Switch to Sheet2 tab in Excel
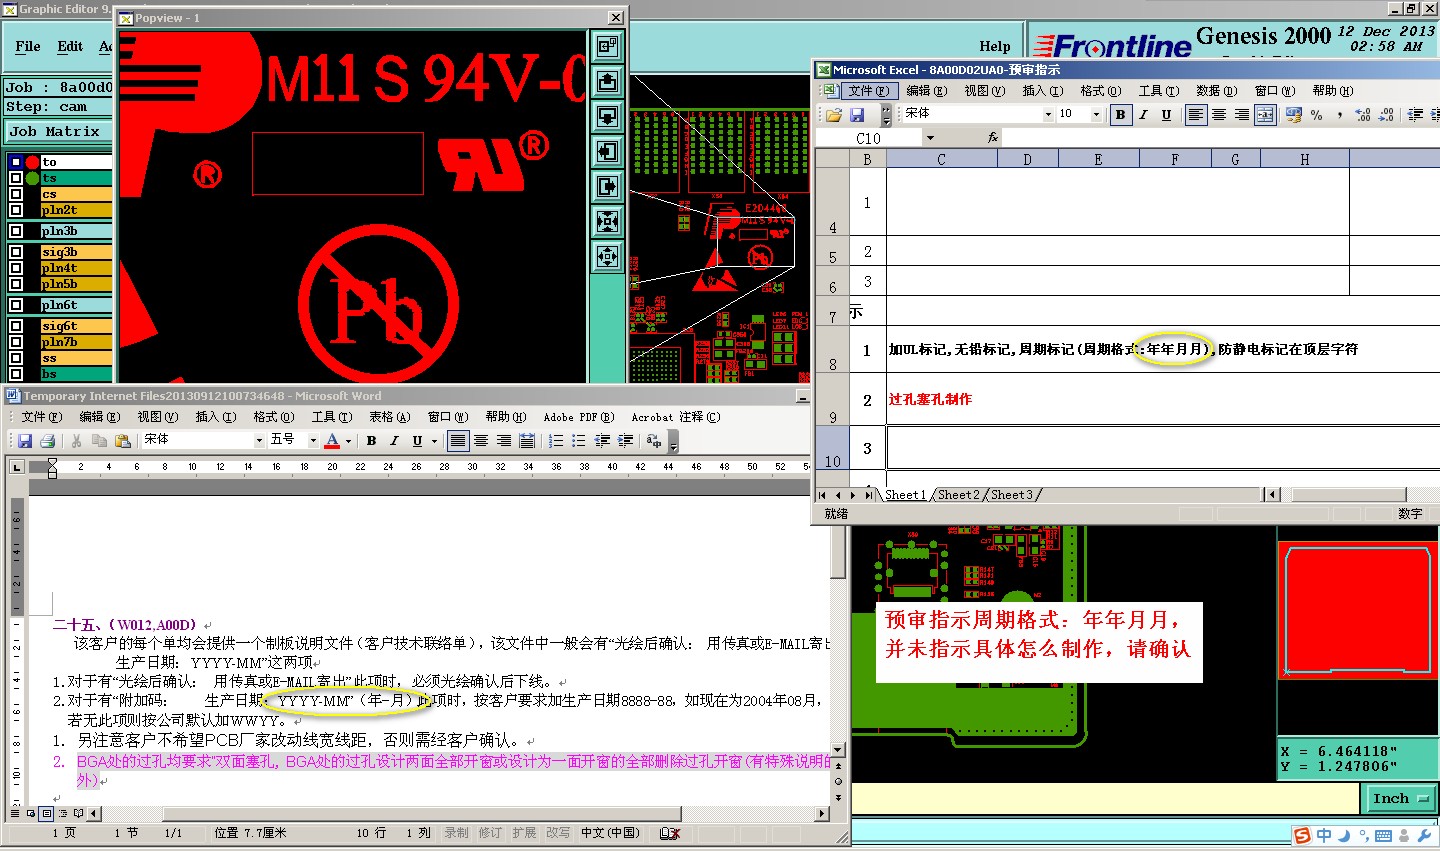Image resolution: width=1440 pixels, height=851 pixels. (959, 495)
